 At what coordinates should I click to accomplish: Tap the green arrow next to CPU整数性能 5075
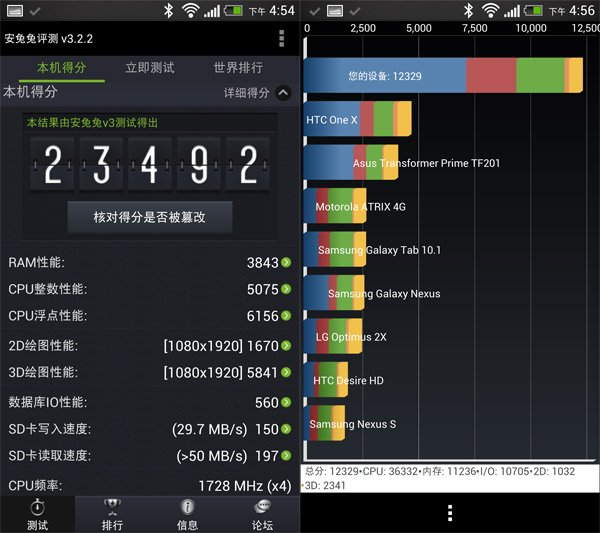(x=286, y=289)
